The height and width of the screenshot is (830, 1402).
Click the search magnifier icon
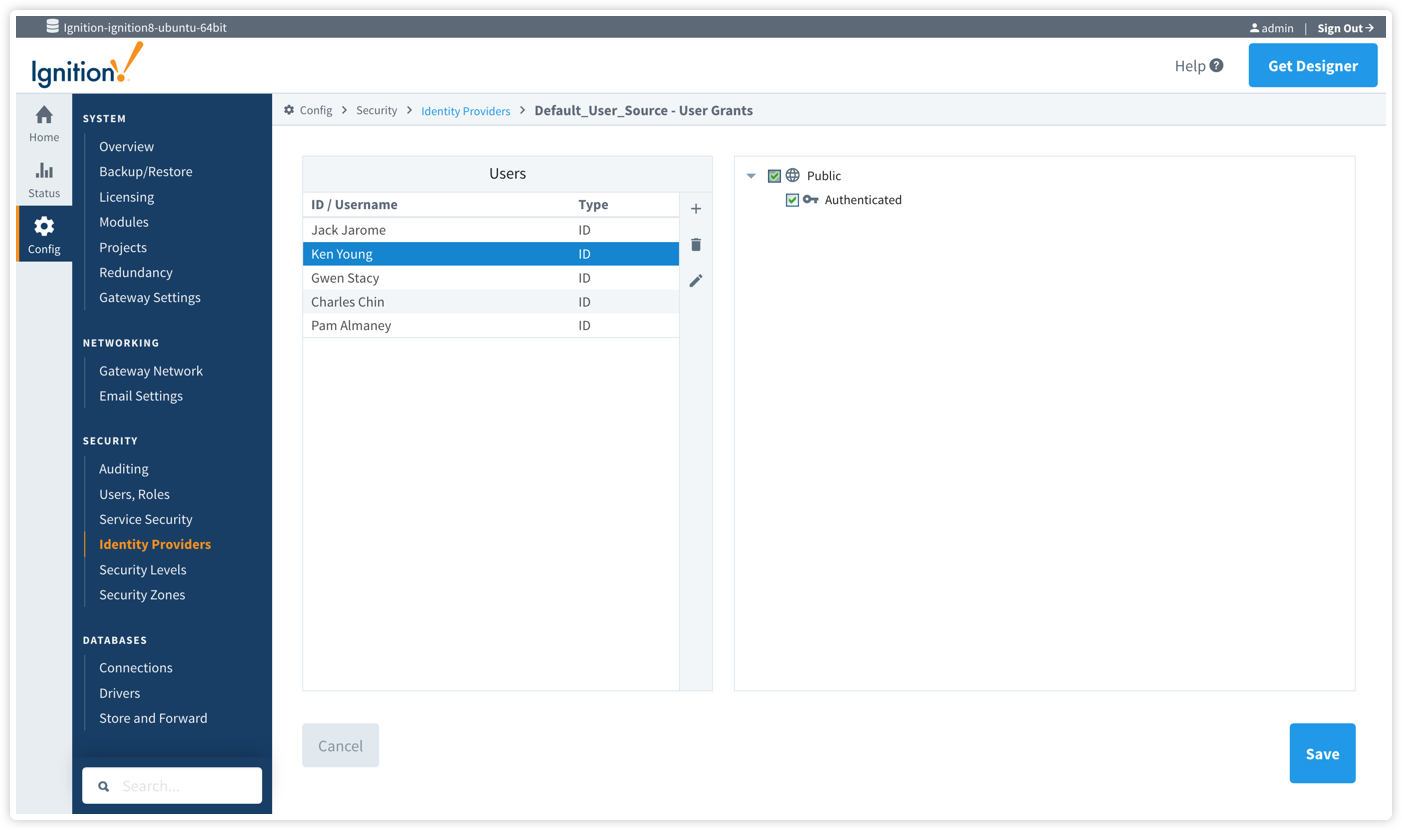click(x=103, y=787)
